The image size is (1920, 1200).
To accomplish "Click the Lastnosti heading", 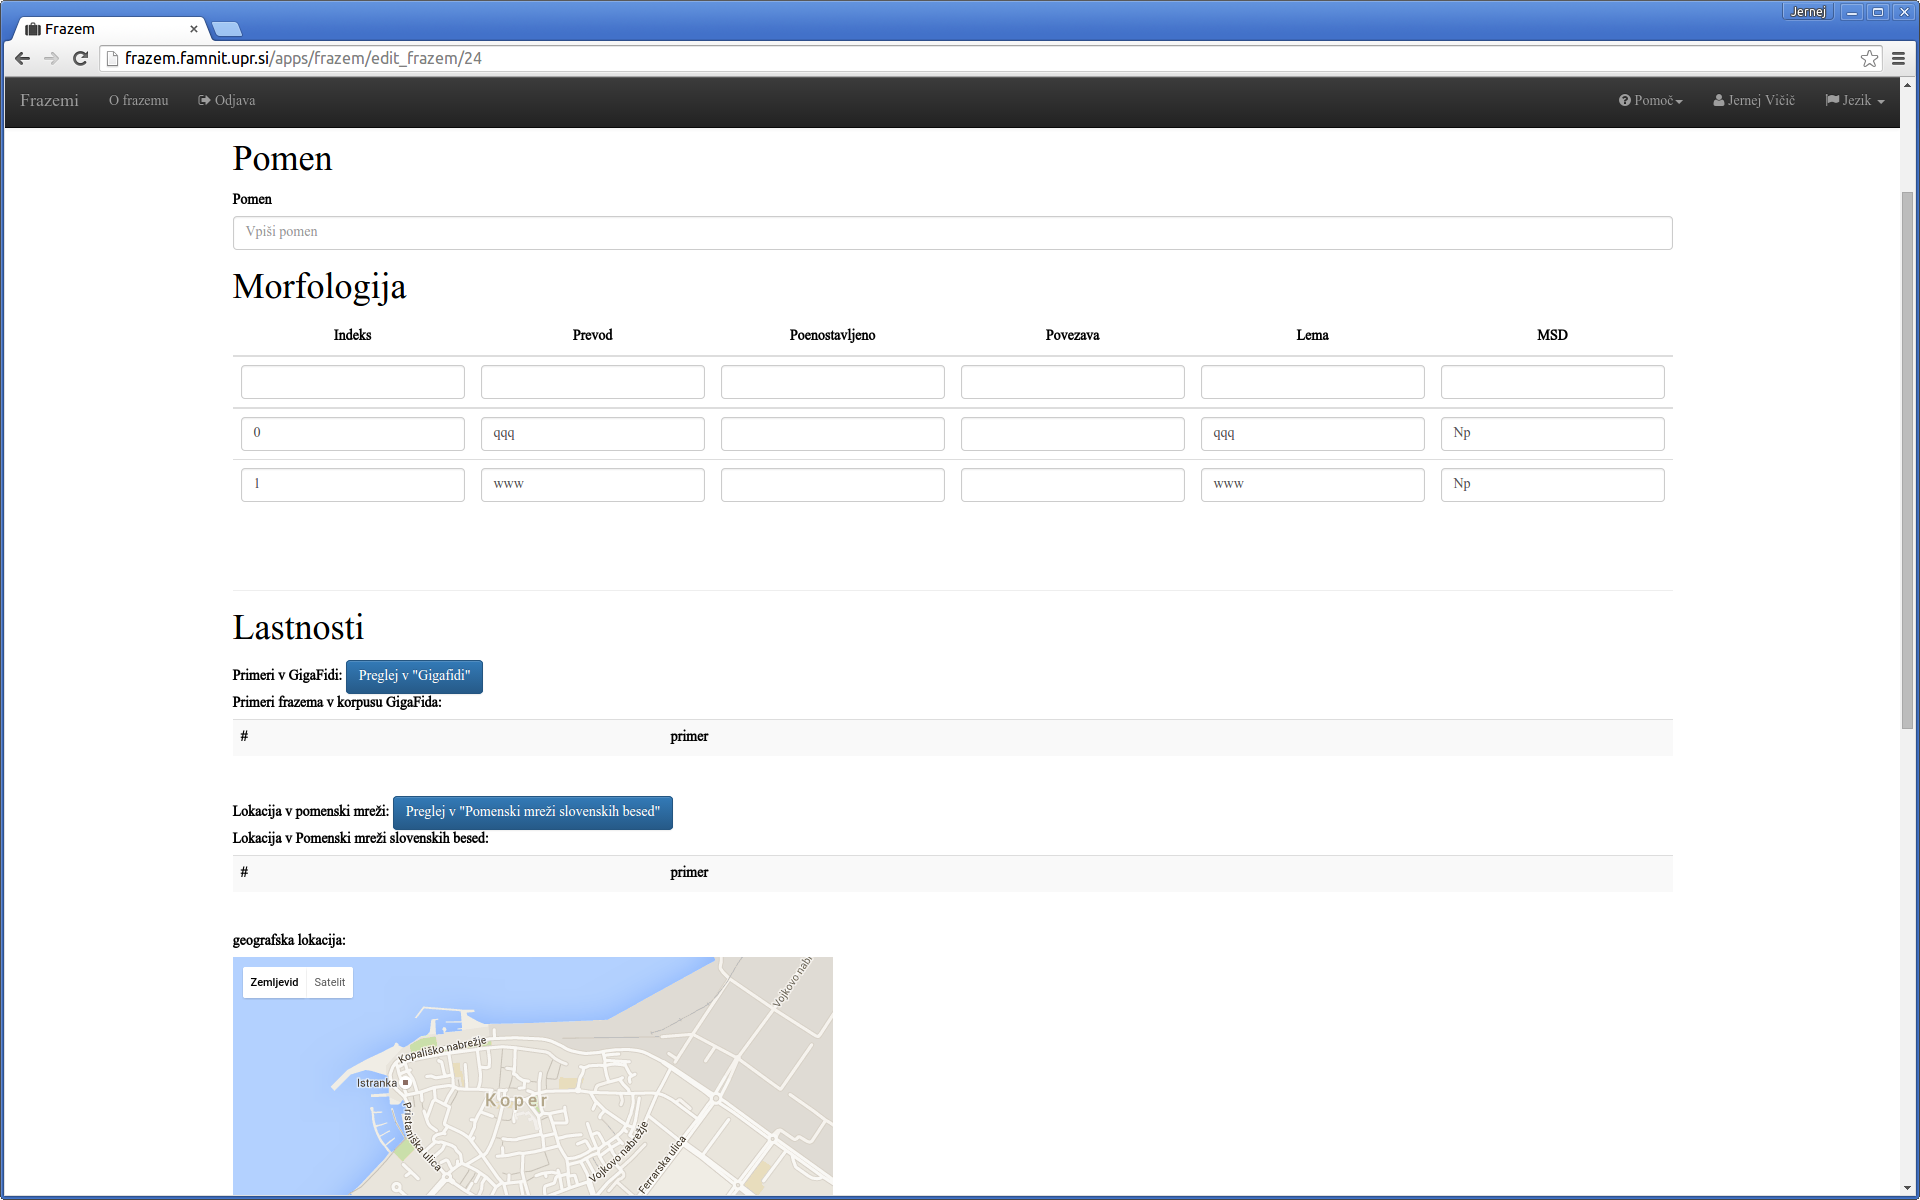I will pos(298,628).
